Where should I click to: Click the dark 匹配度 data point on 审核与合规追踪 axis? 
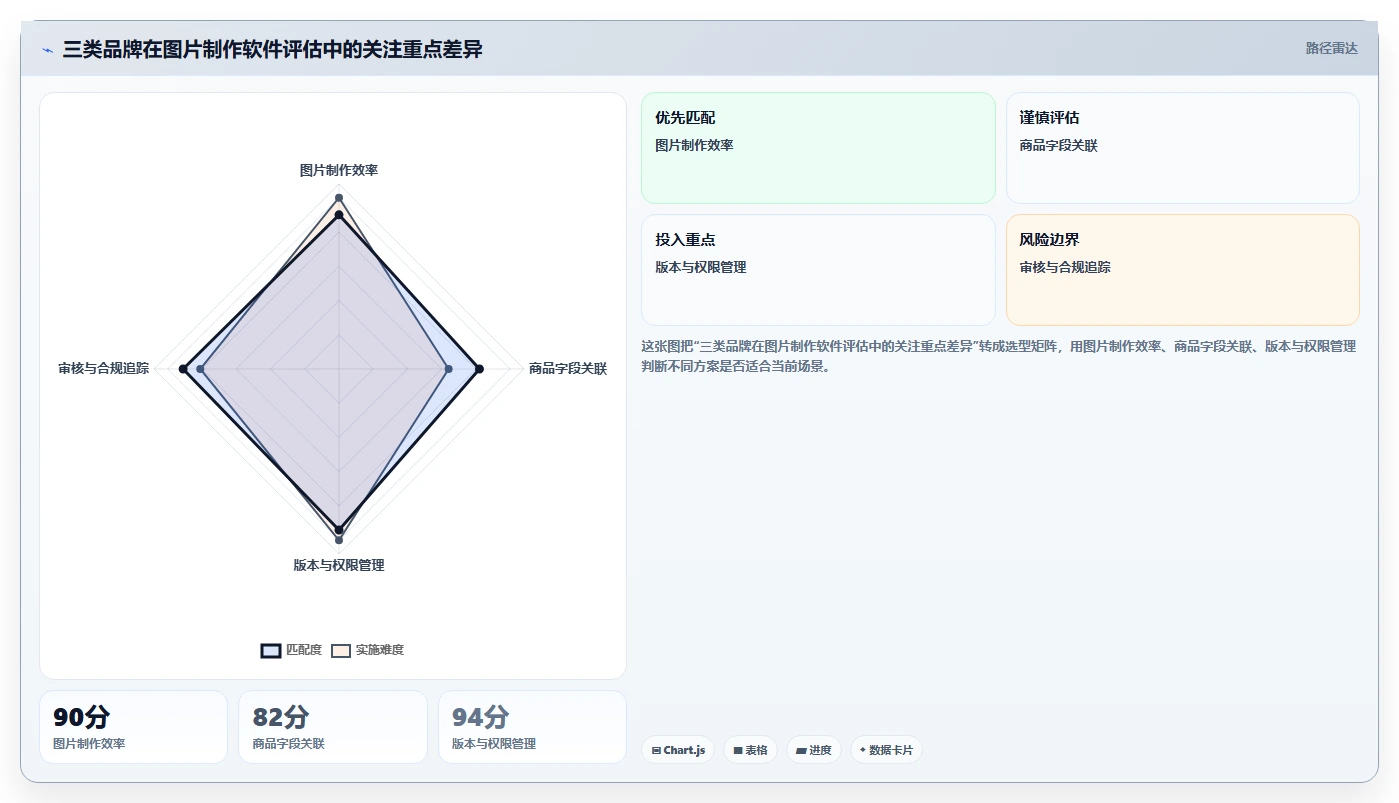(183, 369)
